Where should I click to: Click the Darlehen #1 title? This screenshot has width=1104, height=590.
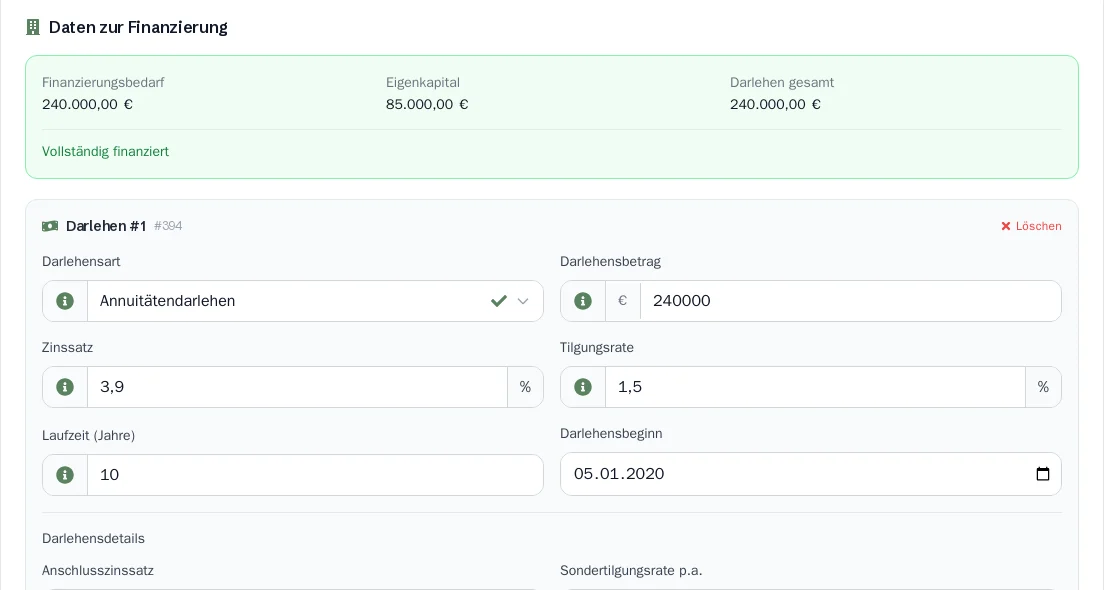106,226
